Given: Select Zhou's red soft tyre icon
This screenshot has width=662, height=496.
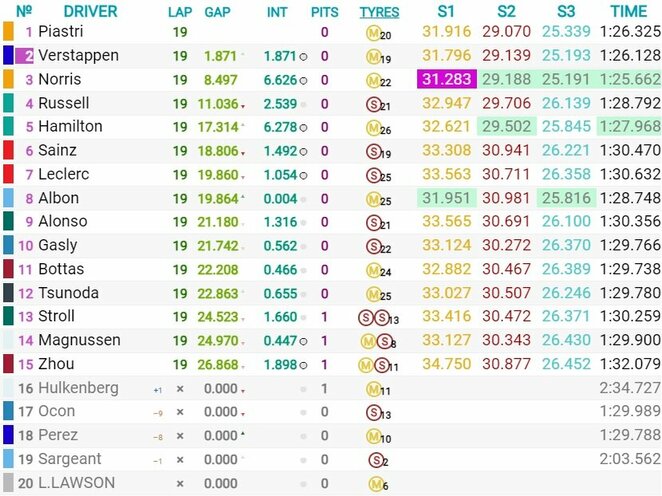Looking at the screenshot, I should (379, 364).
